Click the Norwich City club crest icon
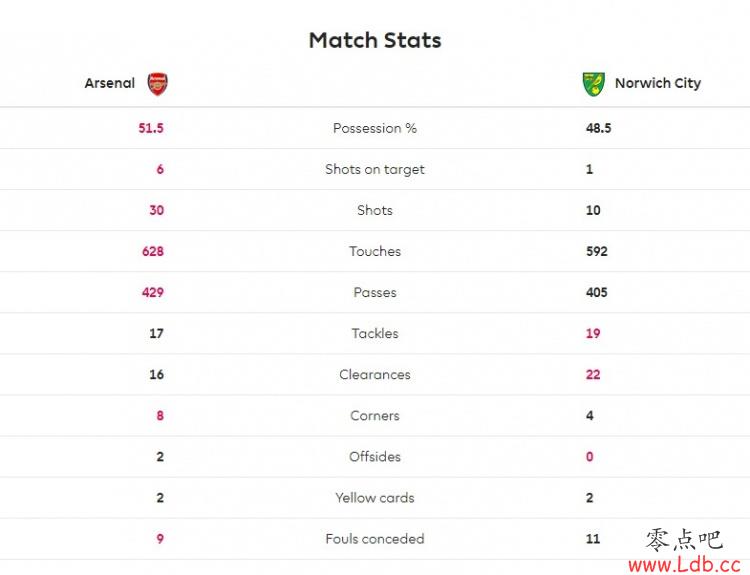Viewport: 750px width, 575px height. (x=594, y=84)
